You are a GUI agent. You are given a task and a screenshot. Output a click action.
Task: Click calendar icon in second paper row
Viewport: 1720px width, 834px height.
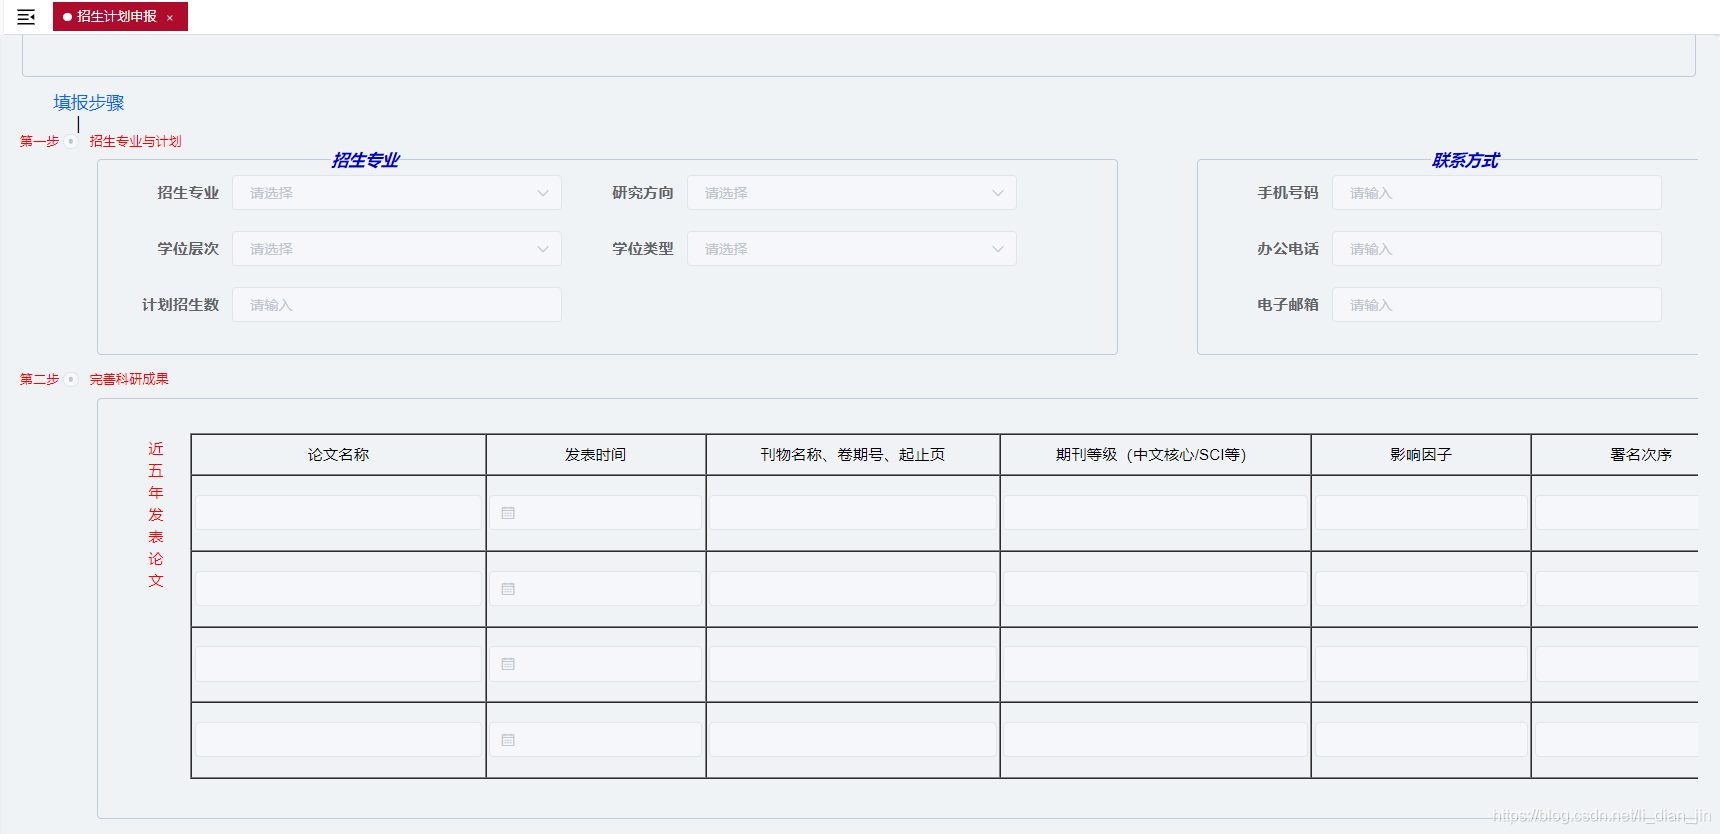click(508, 589)
